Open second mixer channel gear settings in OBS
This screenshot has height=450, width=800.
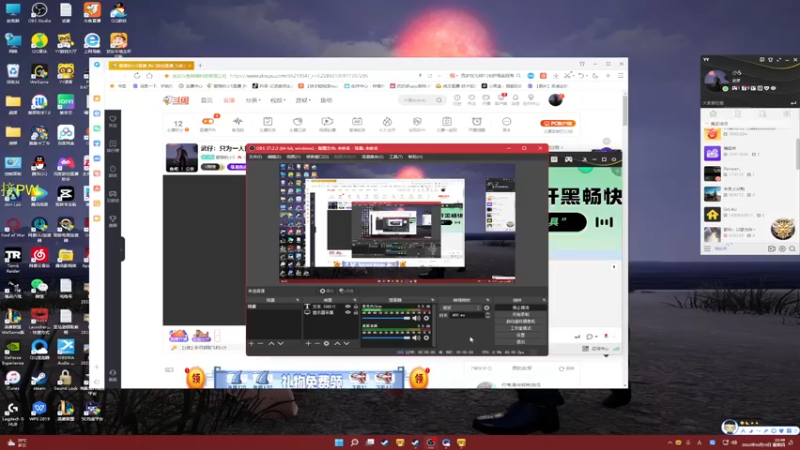(x=427, y=337)
